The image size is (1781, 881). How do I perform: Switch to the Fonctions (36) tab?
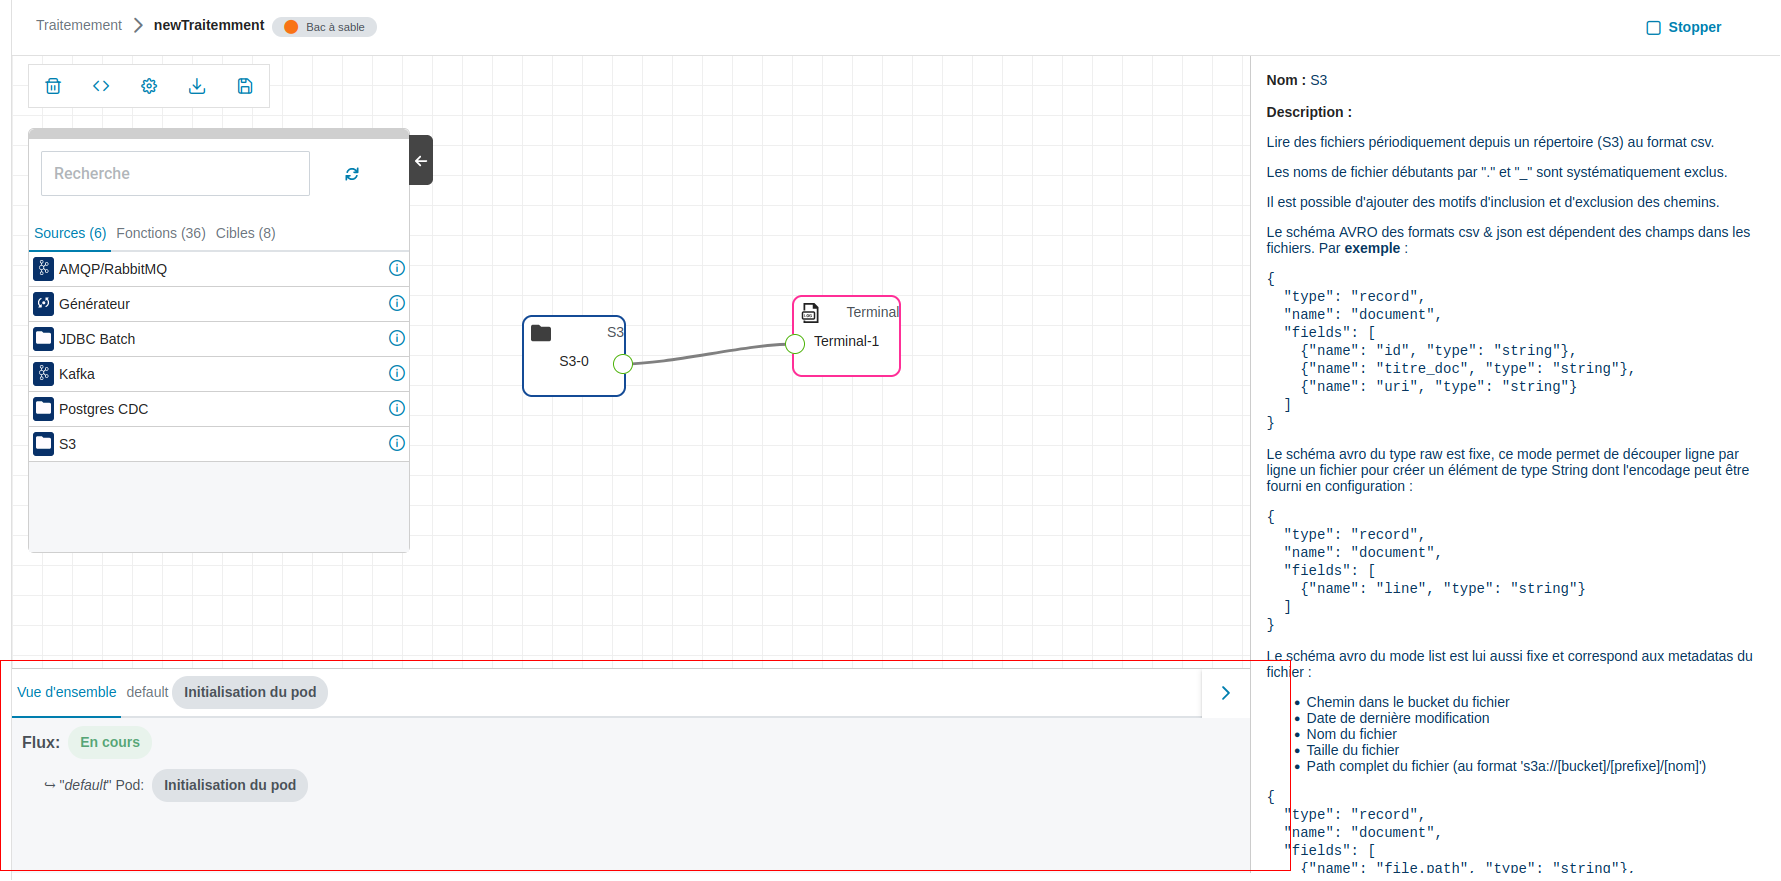click(x=161, y=233)
